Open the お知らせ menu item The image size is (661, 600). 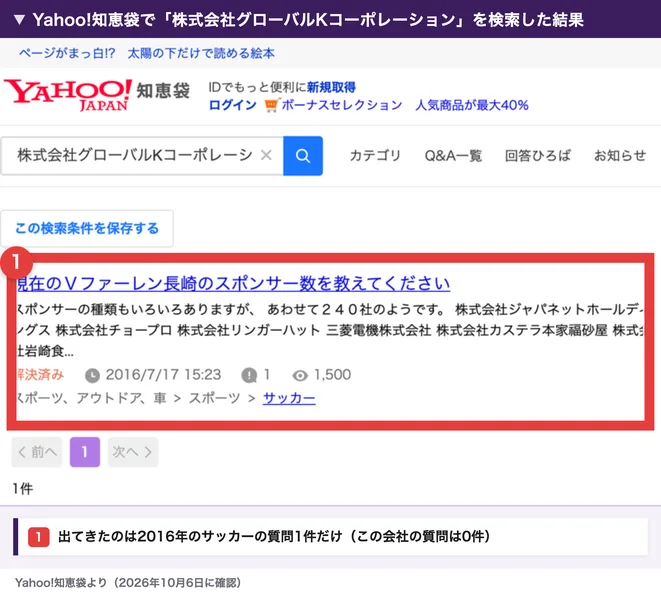(620, 156)
